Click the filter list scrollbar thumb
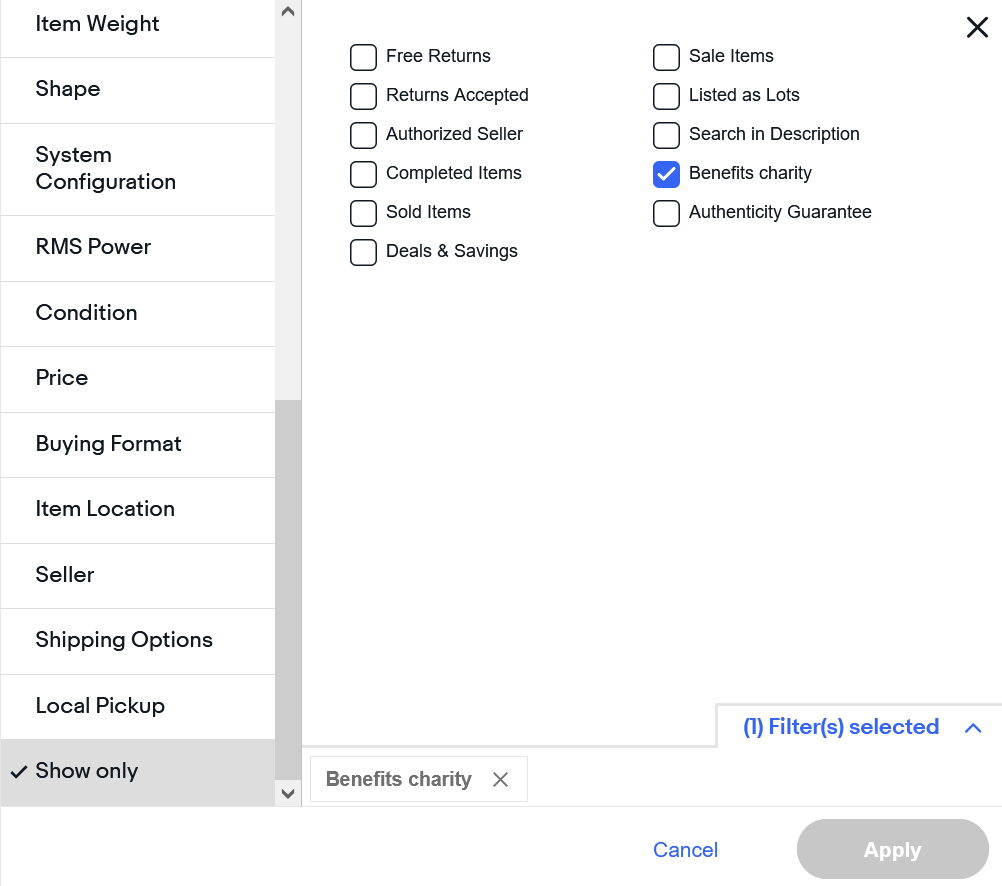1002x886 pixels. coord(288,588)
